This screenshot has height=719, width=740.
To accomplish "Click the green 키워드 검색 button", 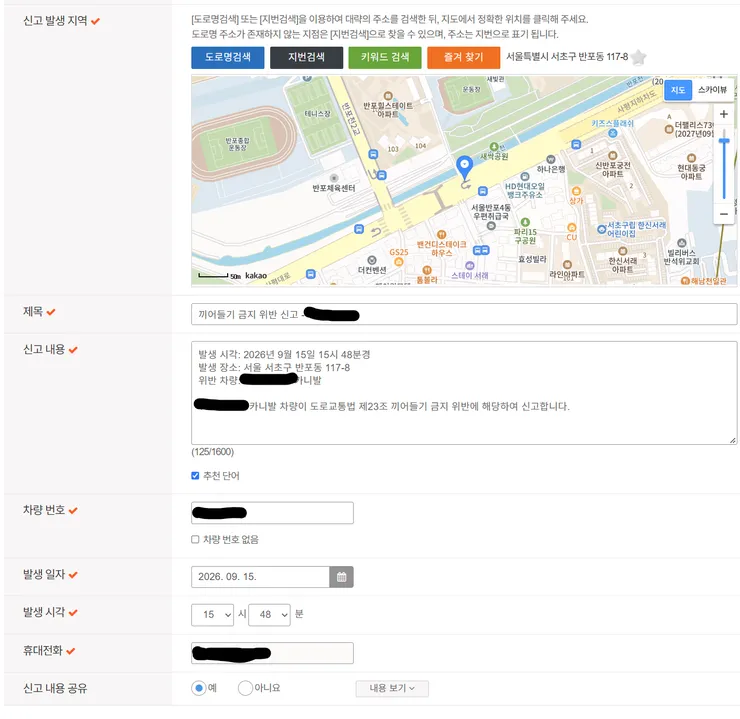I will (385, 58).
